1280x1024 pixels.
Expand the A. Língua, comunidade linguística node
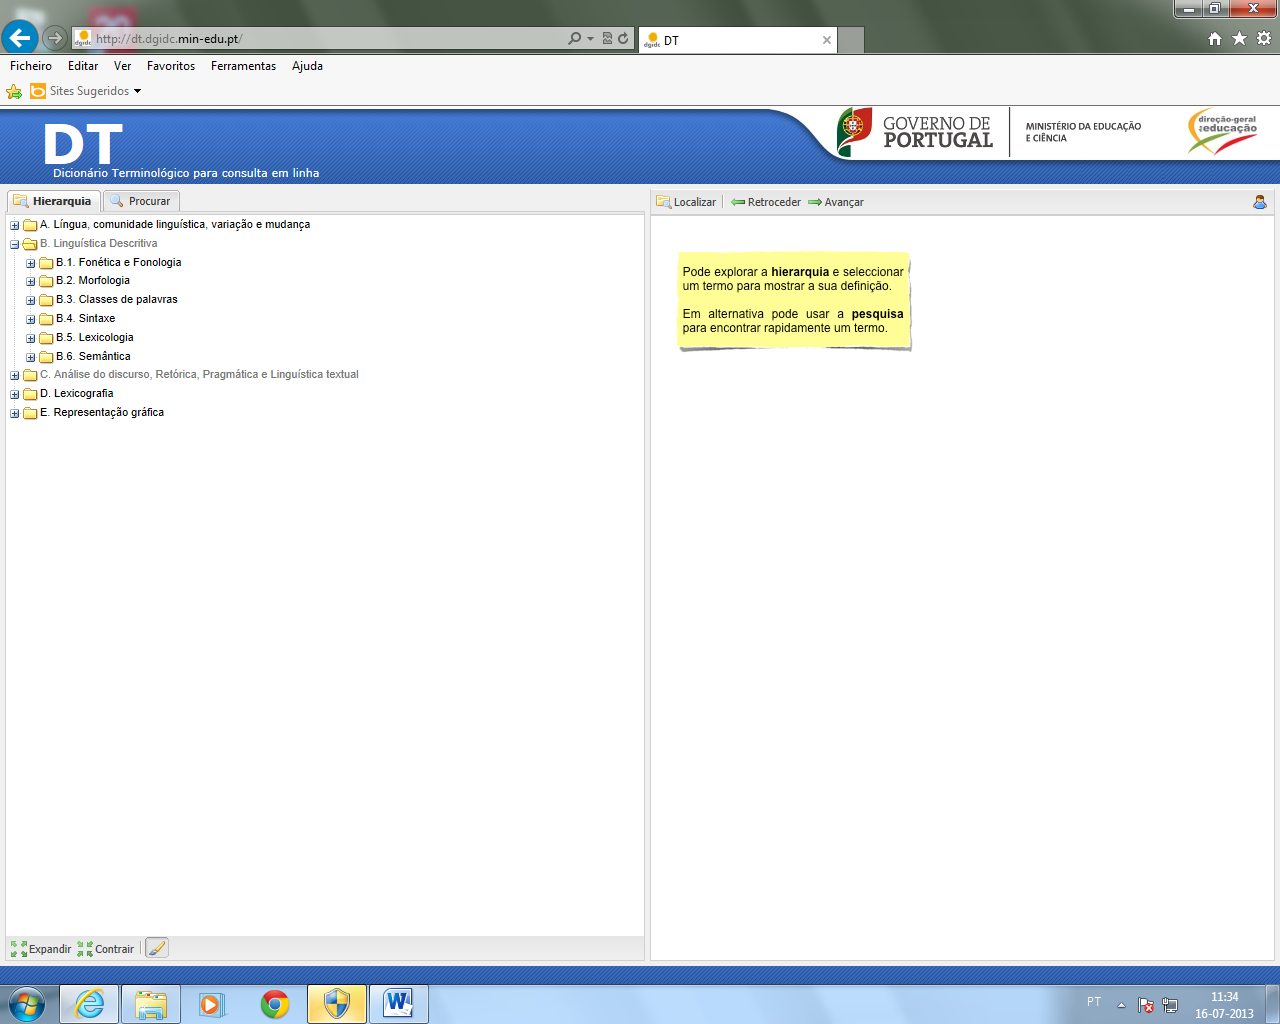[15, 225]
